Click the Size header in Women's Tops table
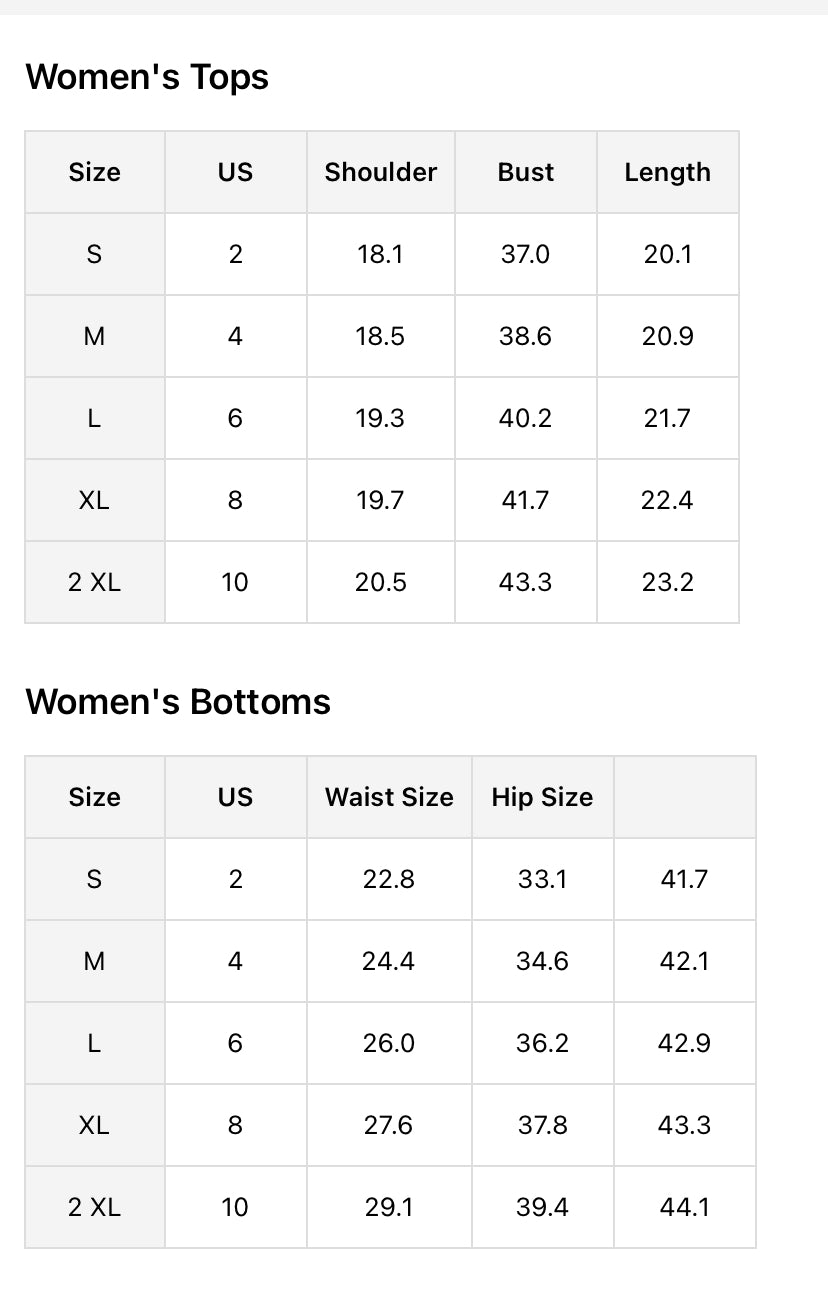Viewport: 828px width, 1290px height. (x=94, y=172)
